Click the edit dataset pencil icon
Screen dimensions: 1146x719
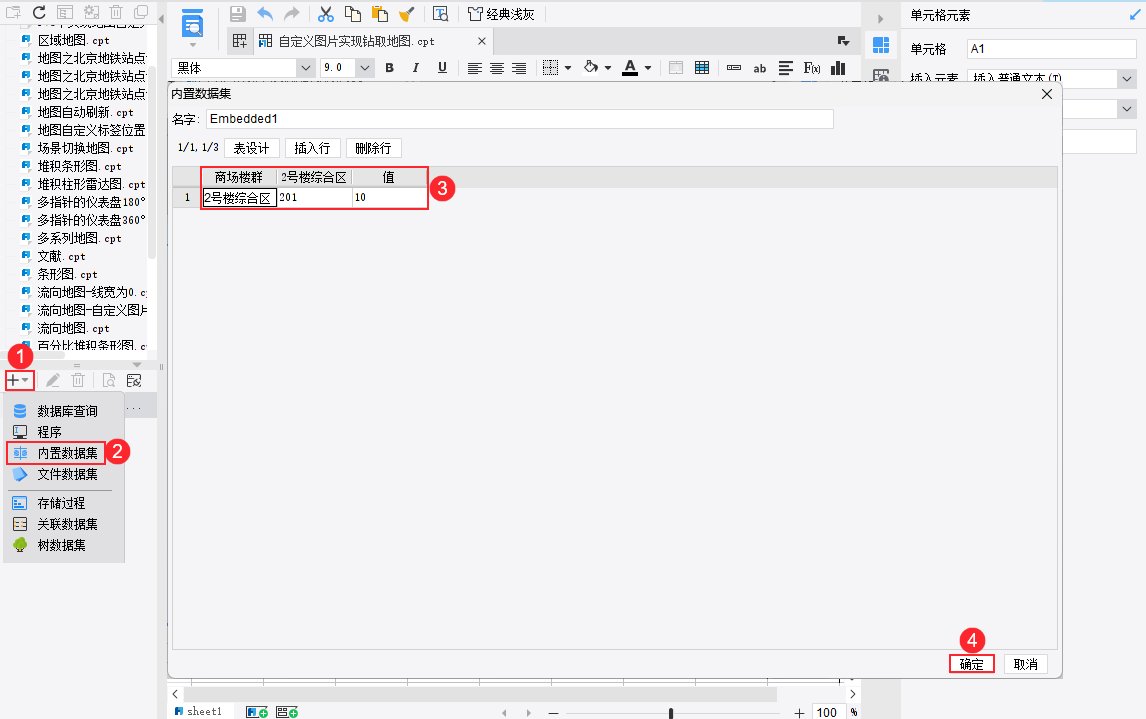(x=53, y=381)
